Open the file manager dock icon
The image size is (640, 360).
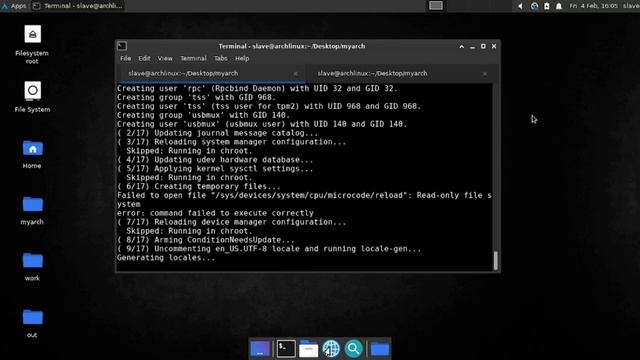(x=309, y=349)
